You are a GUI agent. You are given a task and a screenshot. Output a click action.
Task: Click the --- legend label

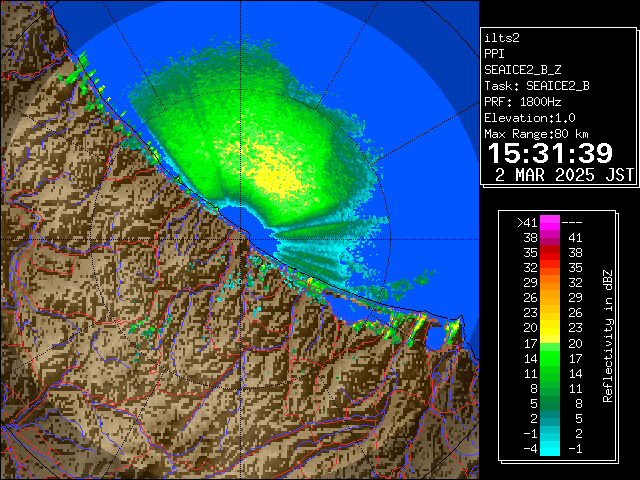point(572,222)
